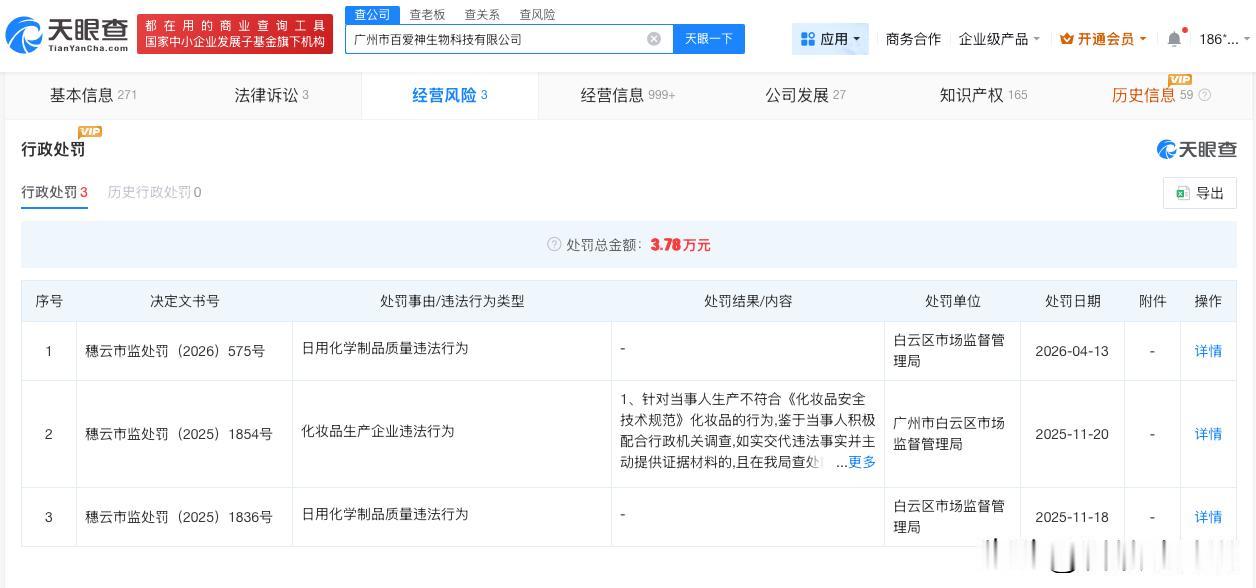1256x588 pixels.
Task: Click the date 2025-11-18
Action: (x=1072, y=517)
